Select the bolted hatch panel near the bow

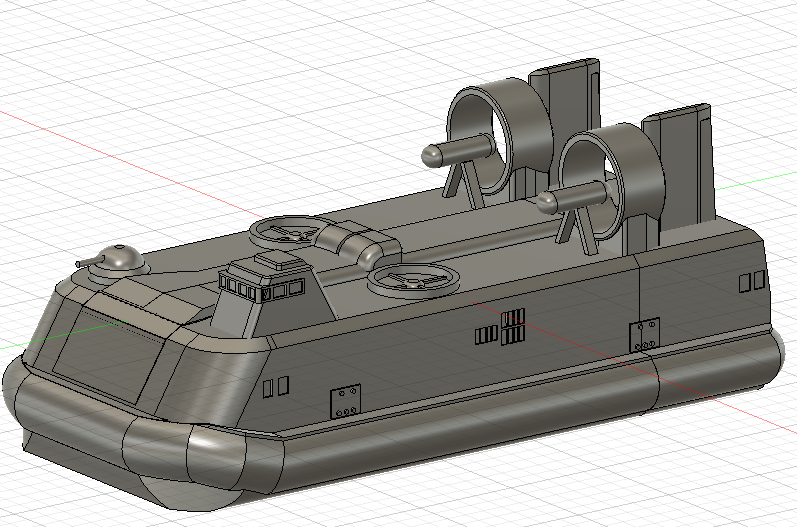346,401
